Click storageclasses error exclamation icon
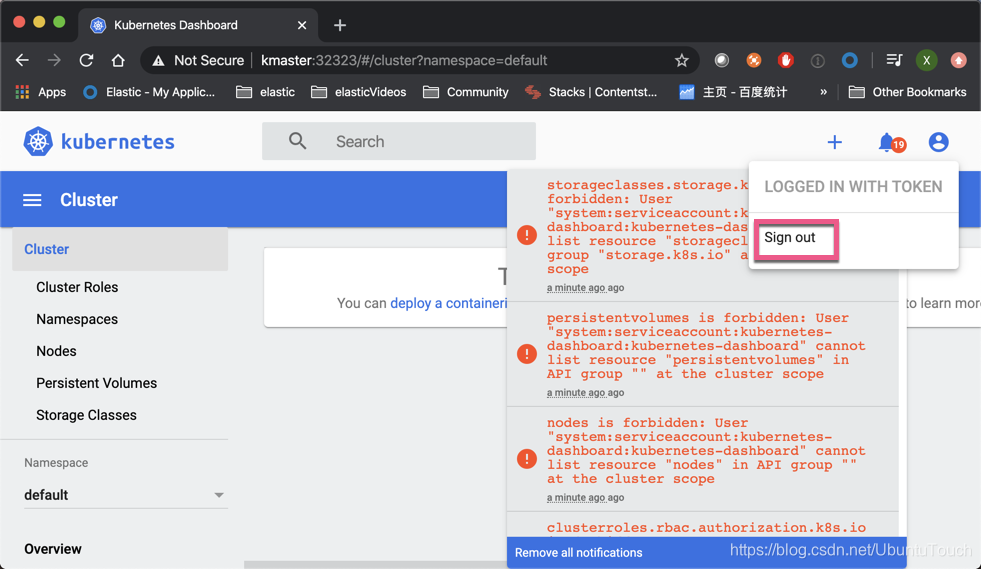Image resolution: width=981 pixels, height=569 pixels. [527, 235]
